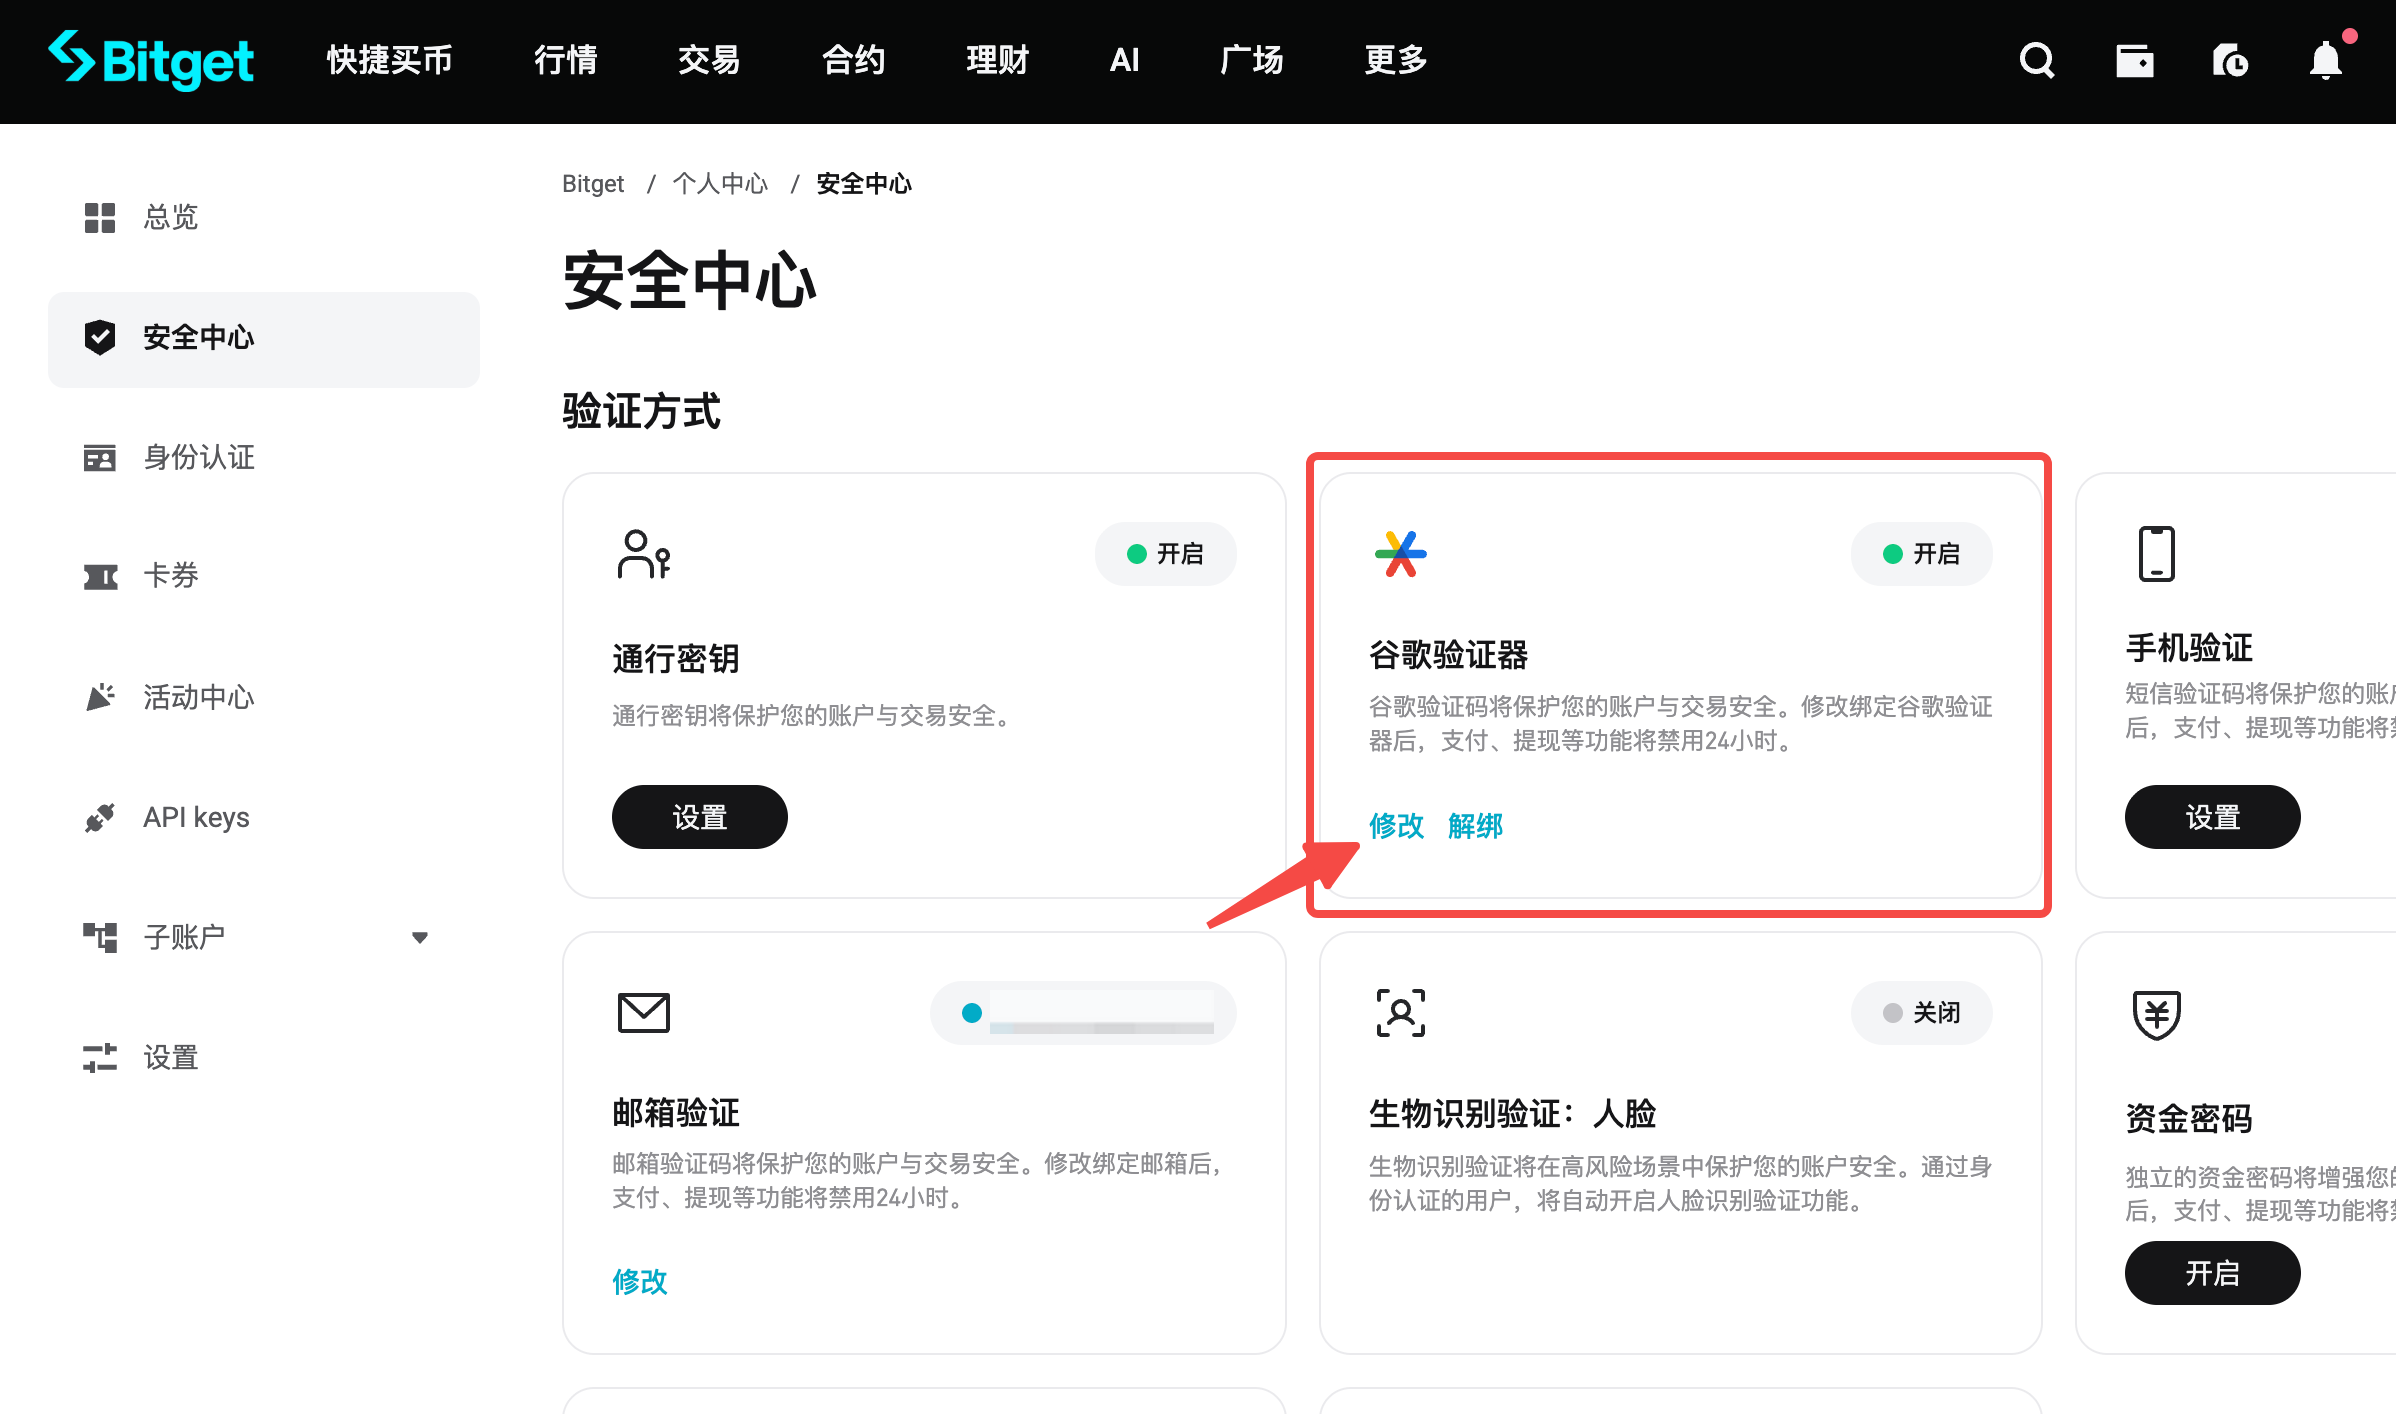
Task: Switch to 行情 in the navigation bar
Action: [565, 60]
